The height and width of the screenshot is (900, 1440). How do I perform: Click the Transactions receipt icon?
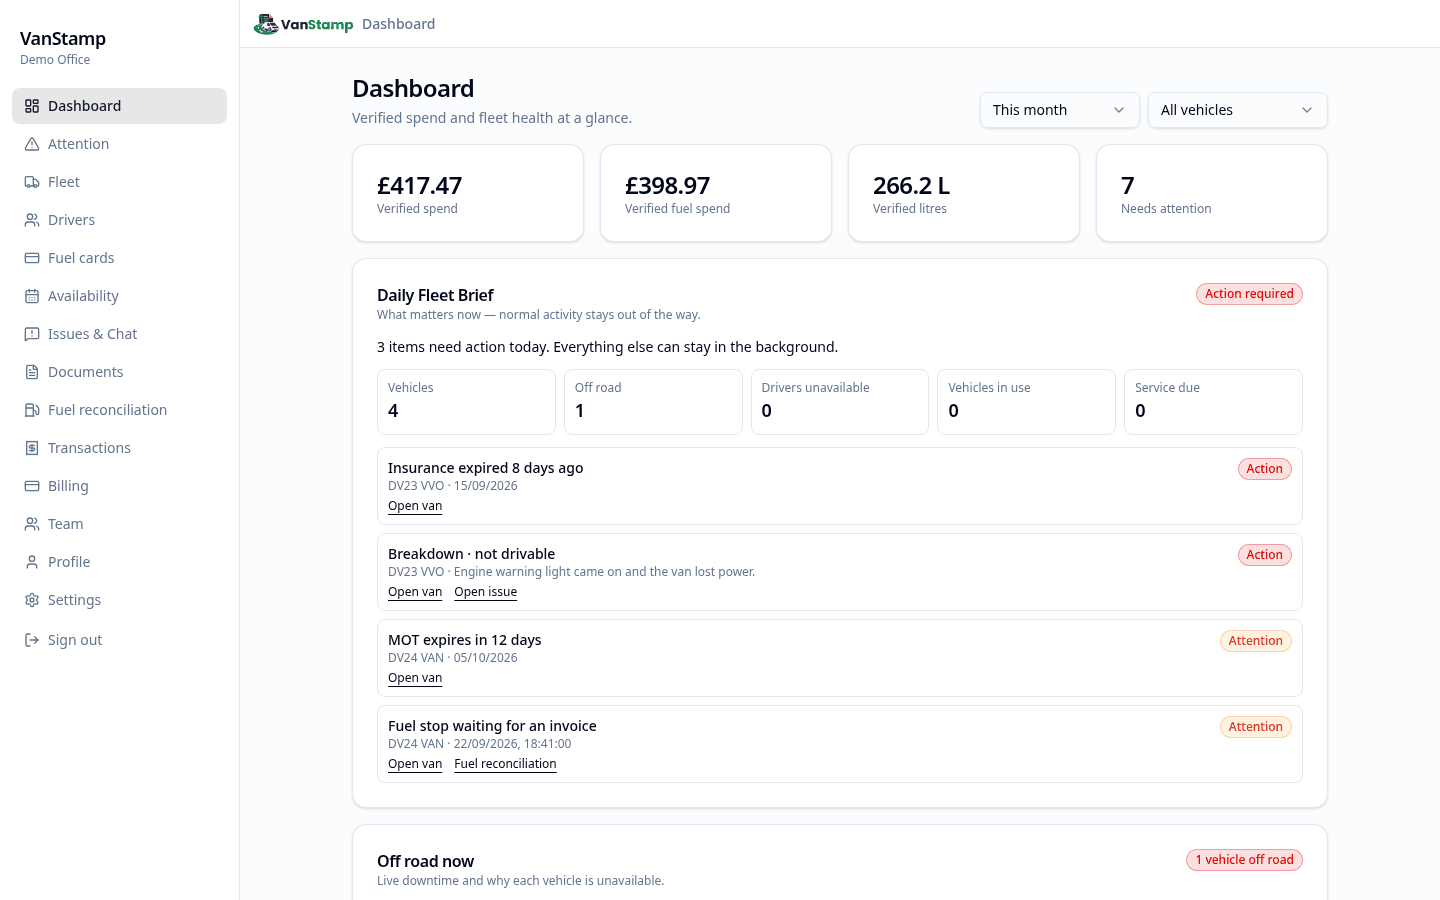(x=32, y=448)
